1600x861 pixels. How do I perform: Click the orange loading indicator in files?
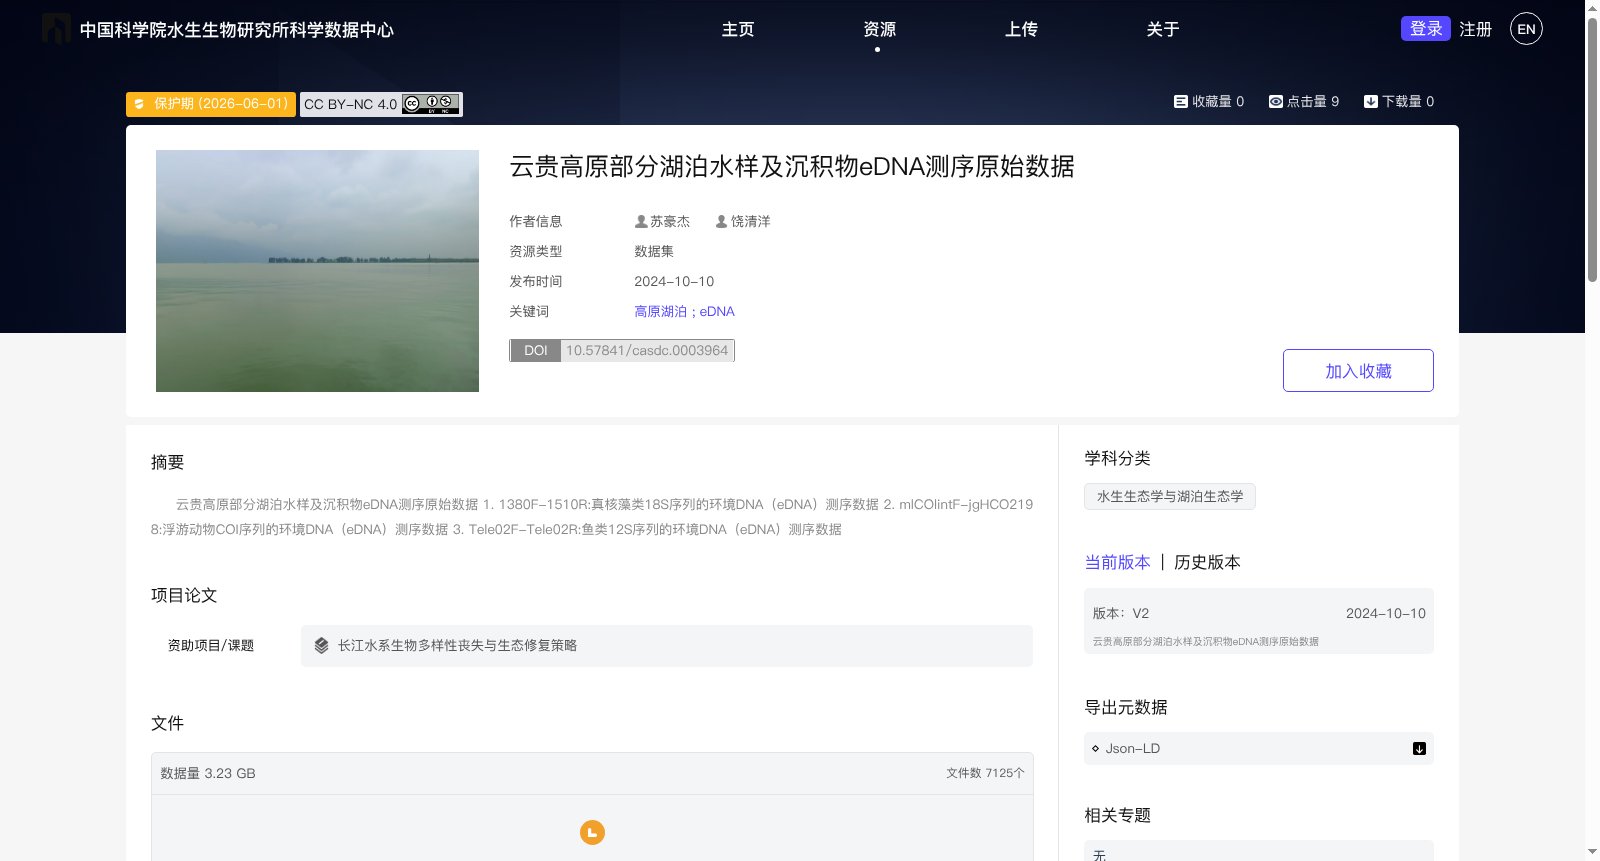pyautogui.click(x=592, y=832)
